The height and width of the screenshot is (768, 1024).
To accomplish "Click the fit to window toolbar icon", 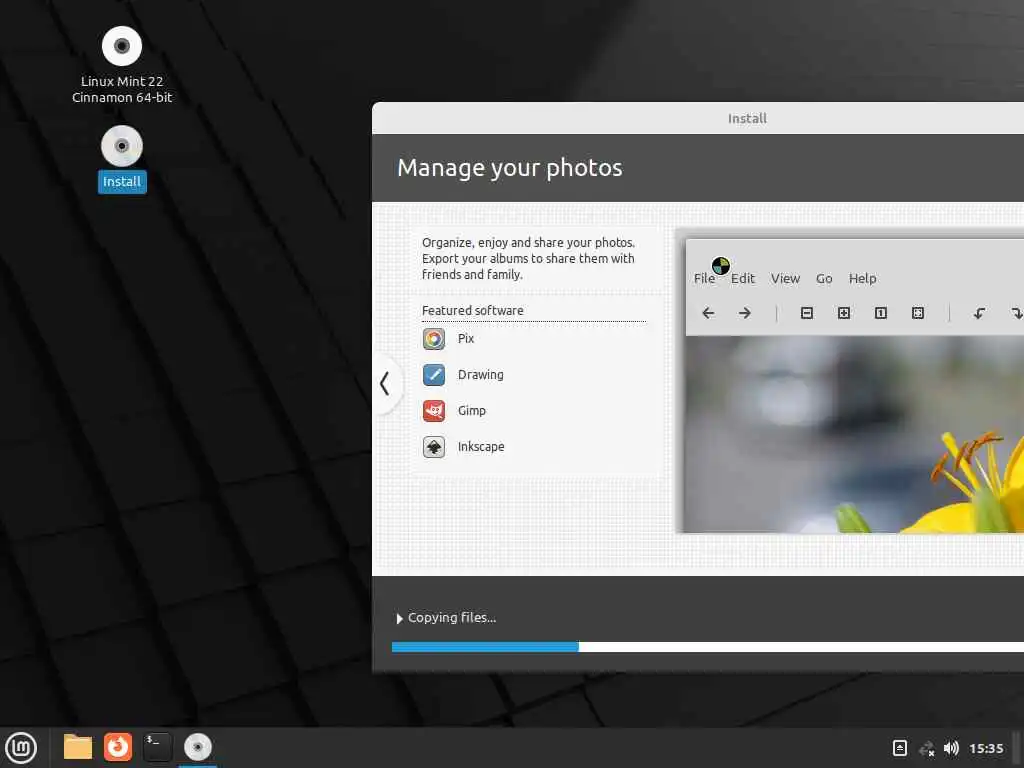I will point(918,313).
